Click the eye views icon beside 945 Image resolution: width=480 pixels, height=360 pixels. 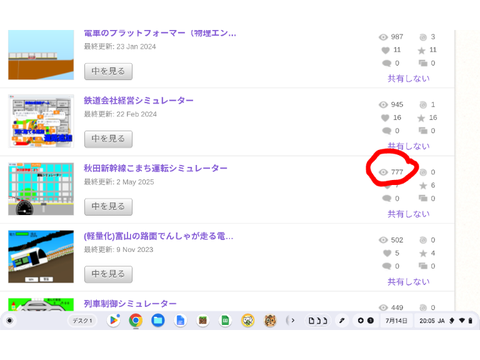point(383,105)
